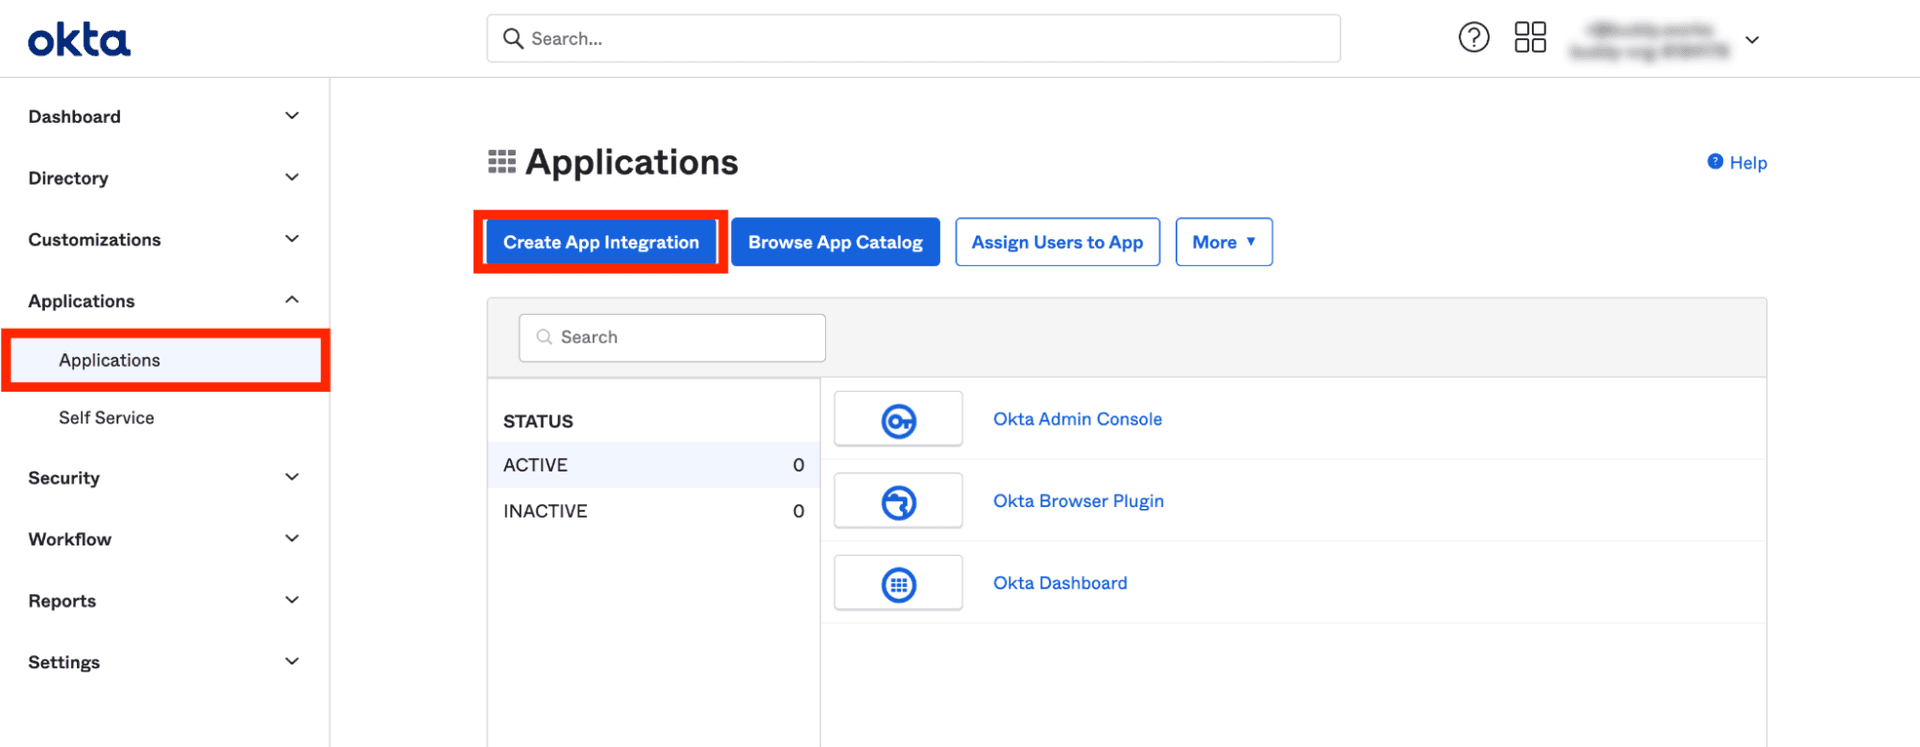Click the Okta Browser Plugin app icon
Viewport: 1920px width, 747px height.
click(x=898, y=502)
